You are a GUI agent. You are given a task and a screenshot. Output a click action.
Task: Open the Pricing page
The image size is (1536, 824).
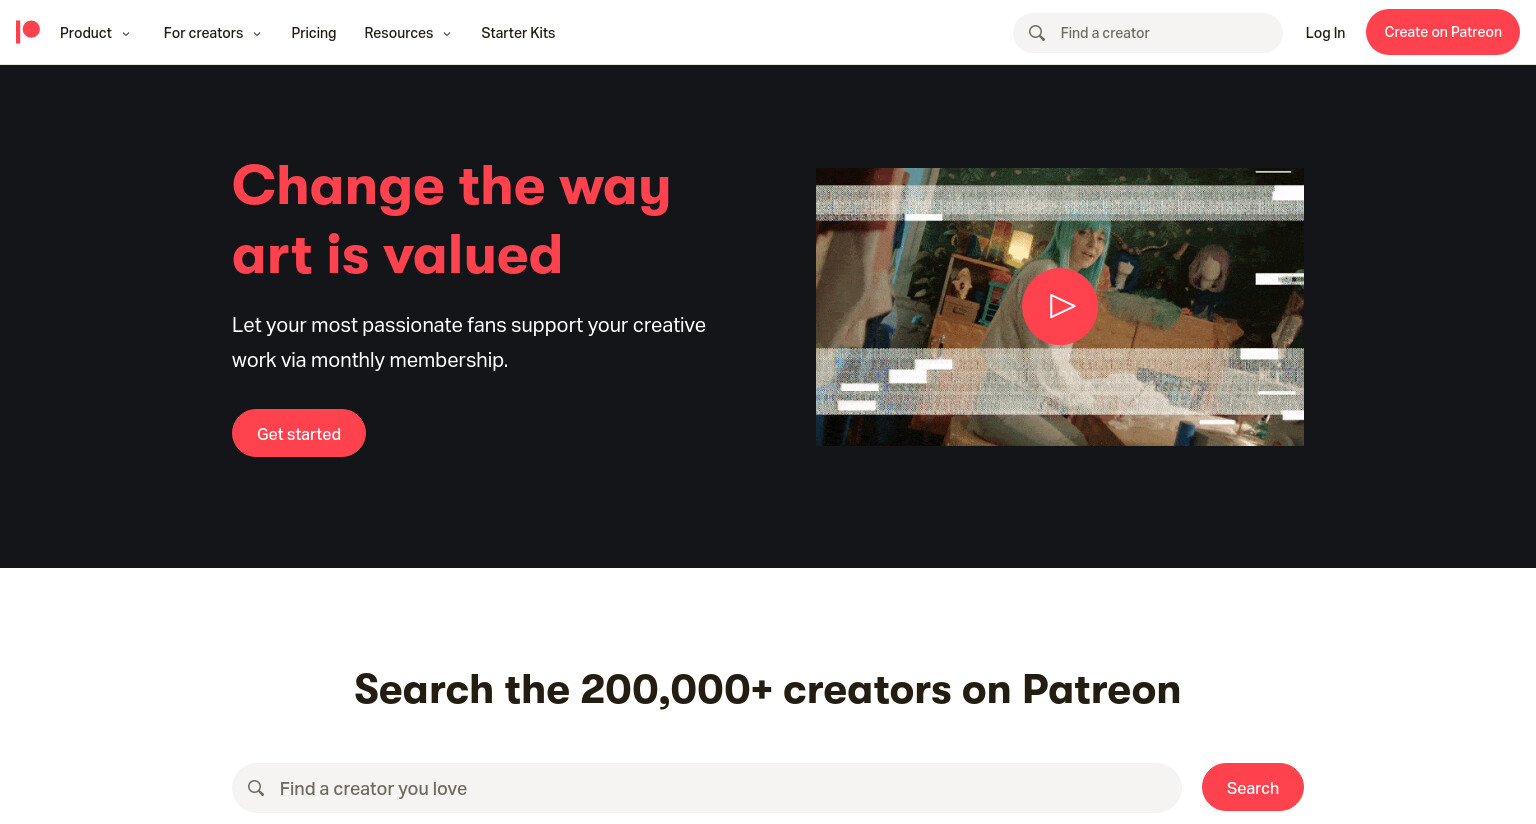pyautogui.click(x=314, y=33)
